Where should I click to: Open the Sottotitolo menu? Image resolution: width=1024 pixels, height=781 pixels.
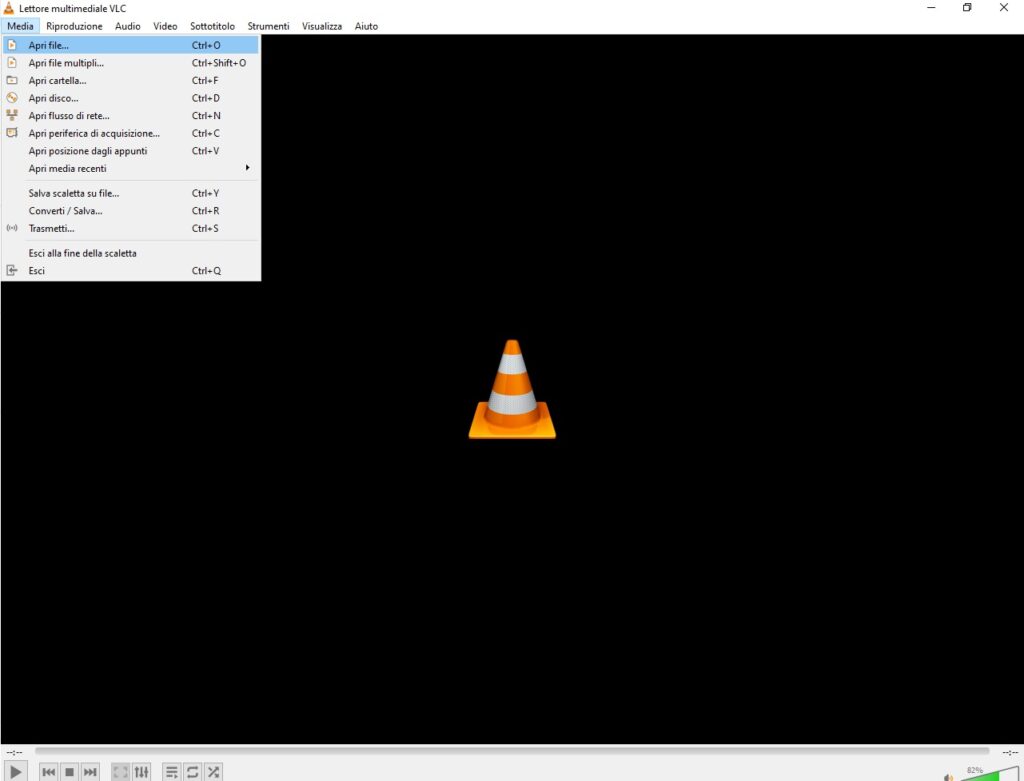tap(212, 26)
